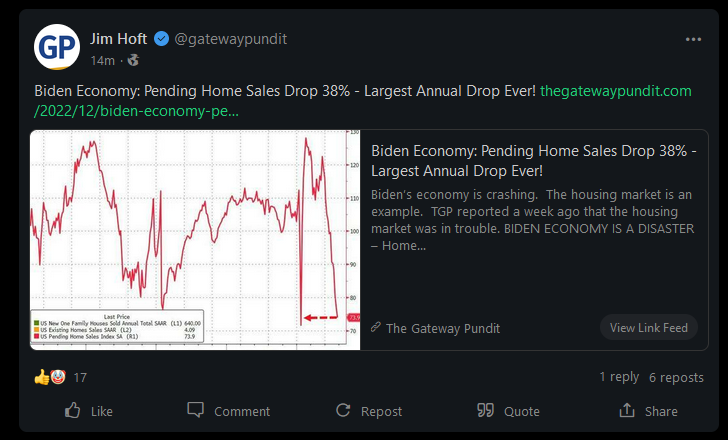Open the three-dot post options menu
This screenshot has width=728, height=440.
(x=693, y=39)
